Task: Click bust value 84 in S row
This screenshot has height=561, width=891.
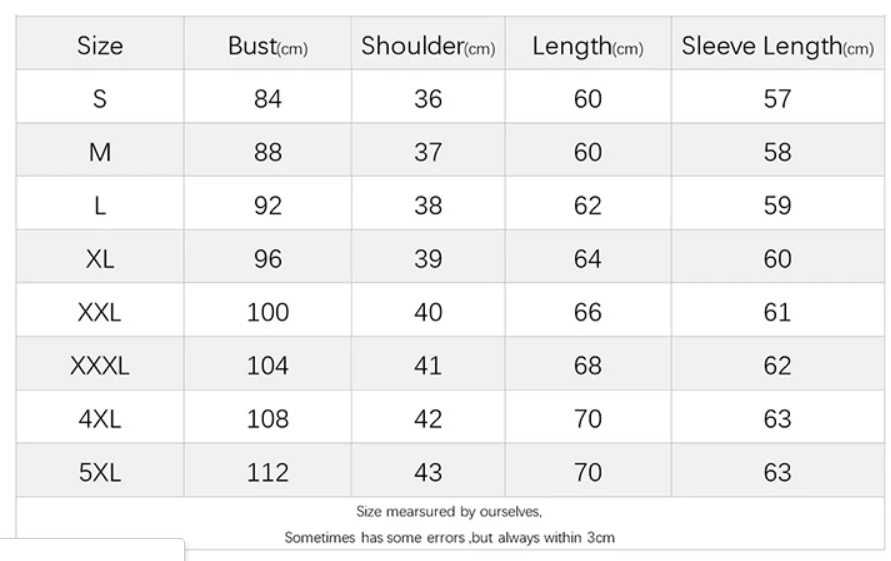Action: [268, 99]
